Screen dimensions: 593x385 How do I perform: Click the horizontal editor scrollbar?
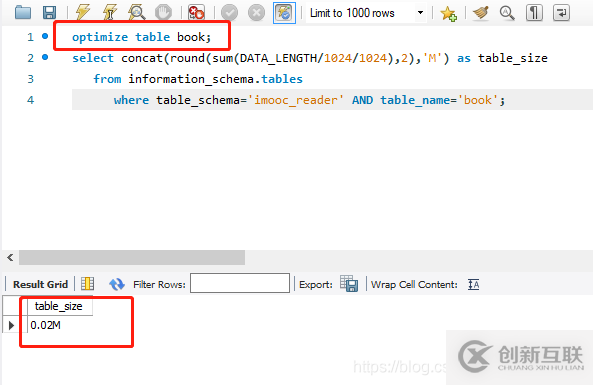[x=132, y=258]
